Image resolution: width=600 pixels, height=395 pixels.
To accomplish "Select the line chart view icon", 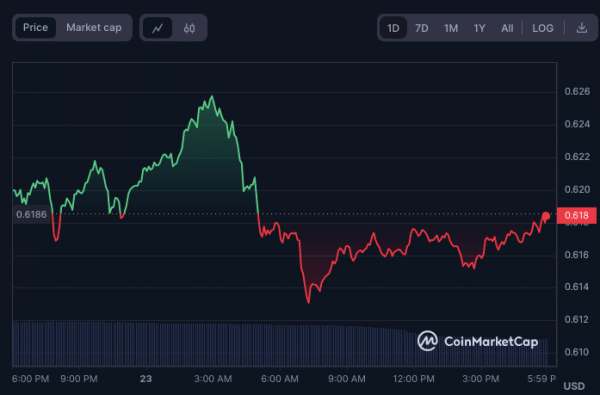I will pyautogui.click(x=157, y=28).
